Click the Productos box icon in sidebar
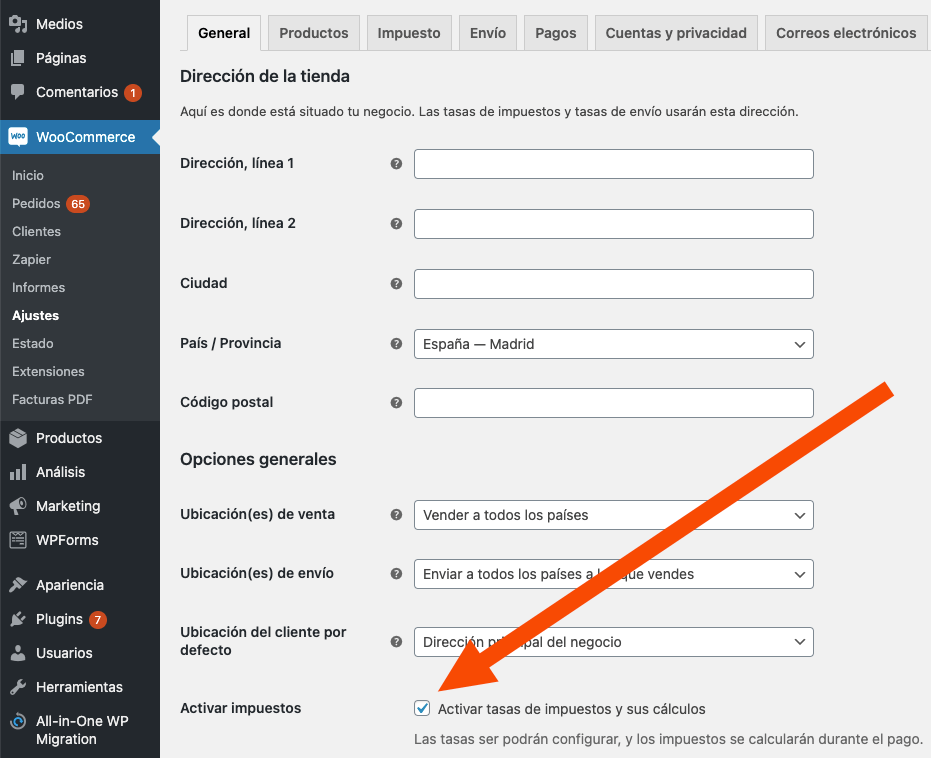The height and width of the screenshot is (758, 931). (x=18, y=438)
